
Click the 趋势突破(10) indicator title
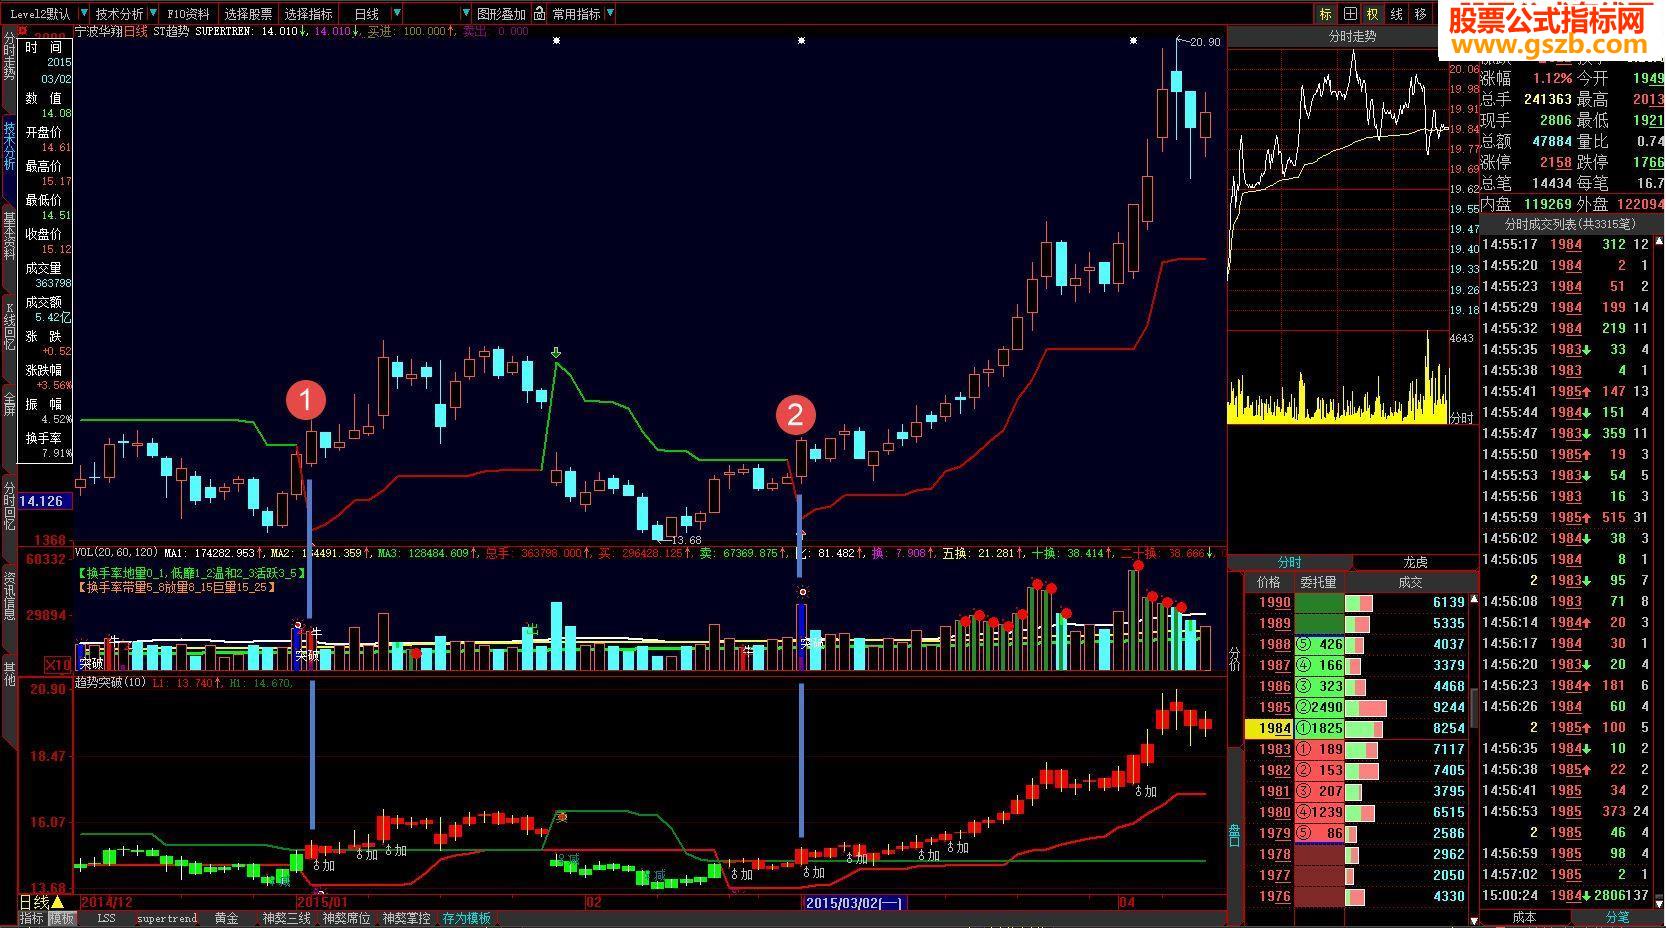[112, 683]
